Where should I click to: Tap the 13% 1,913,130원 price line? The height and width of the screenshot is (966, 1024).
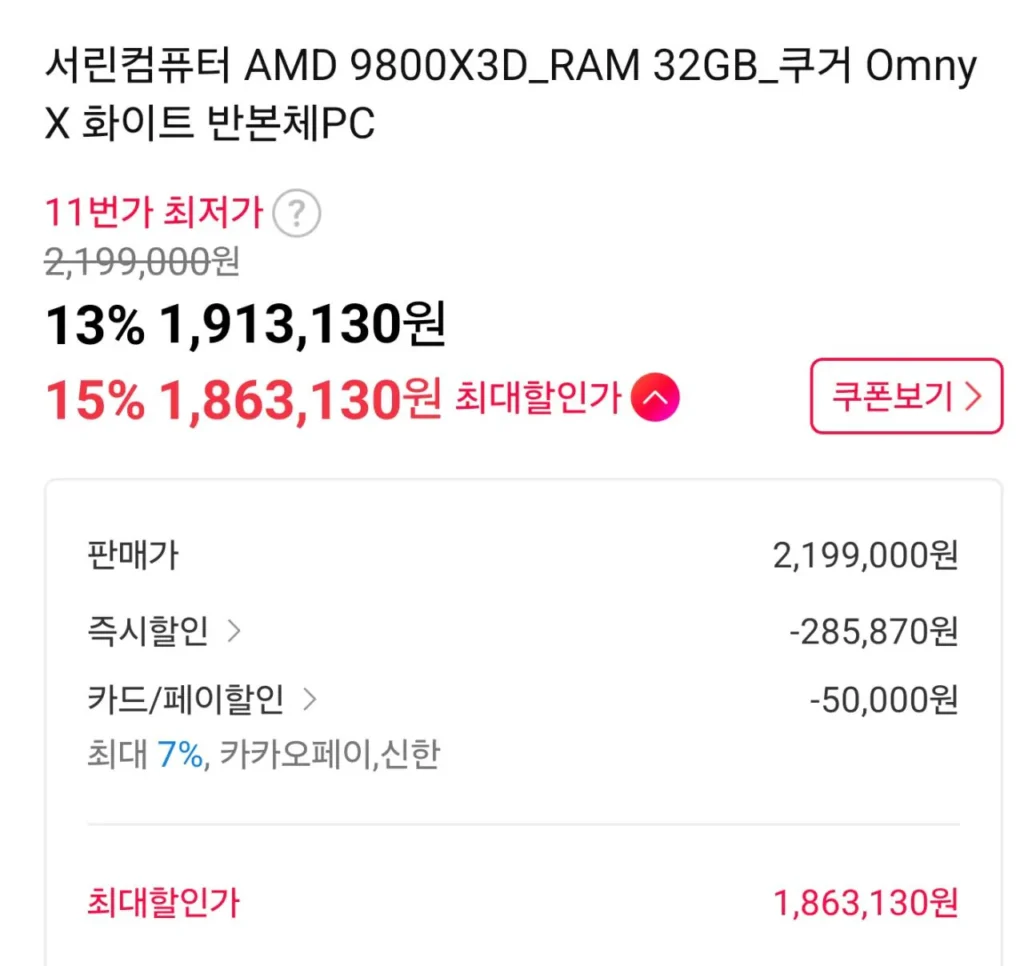click(245, 325)
